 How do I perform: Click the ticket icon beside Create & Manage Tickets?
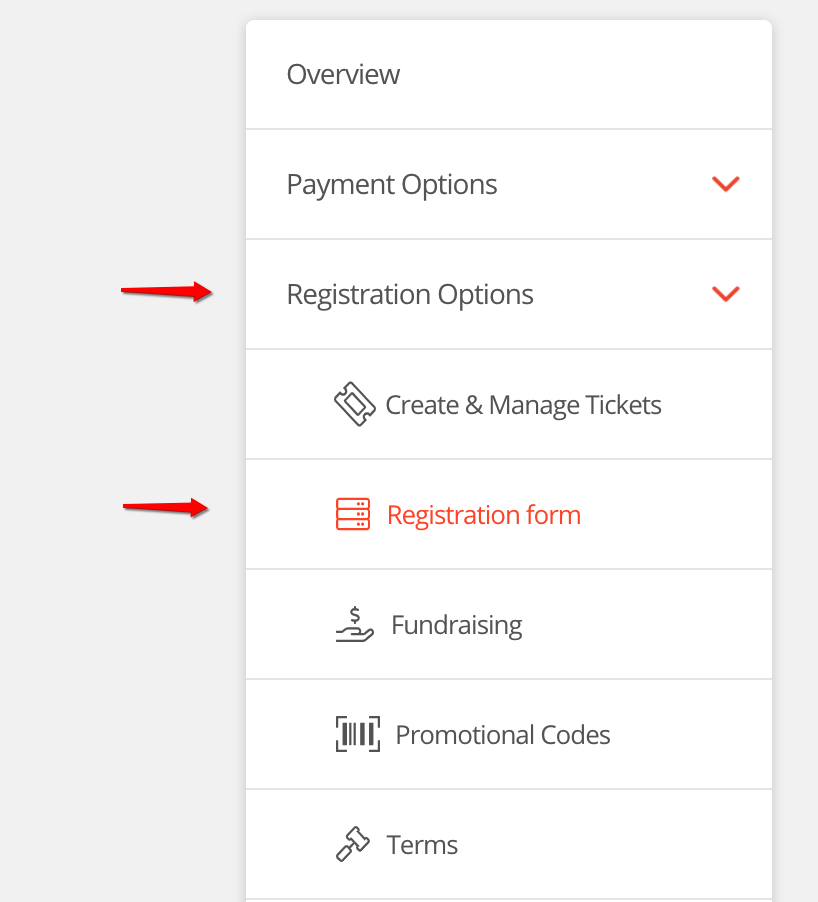tap(354, 405)
